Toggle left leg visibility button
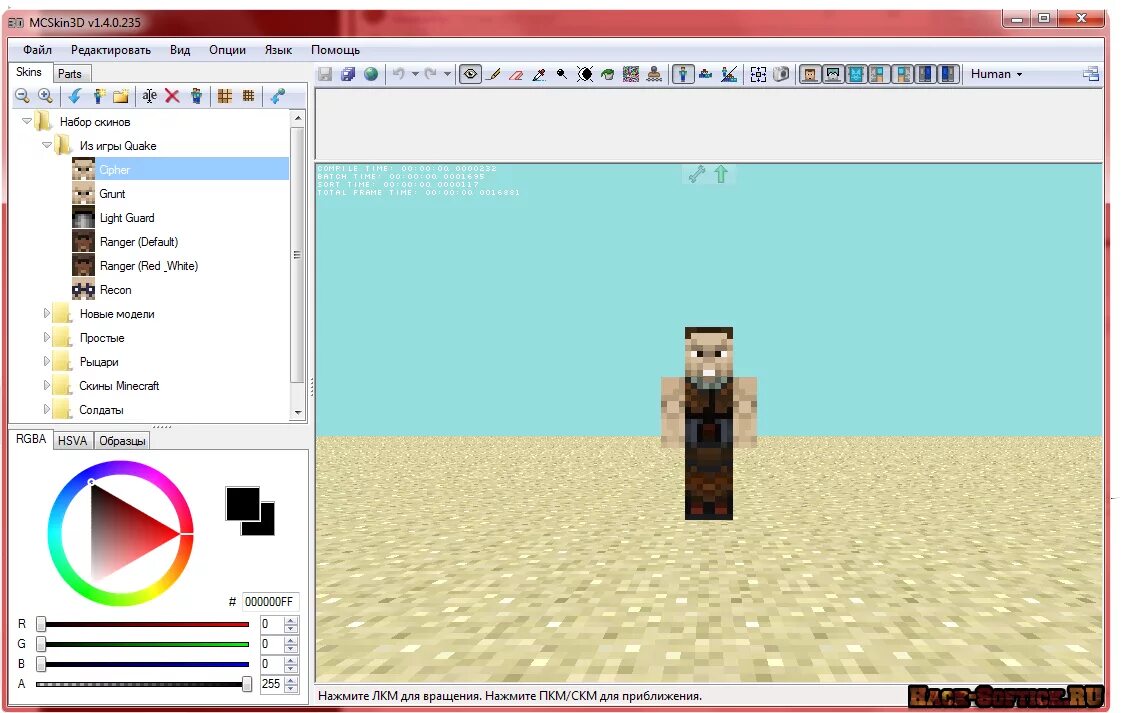The width and height of the screenshot is (1121, 713). coord(926,74)
